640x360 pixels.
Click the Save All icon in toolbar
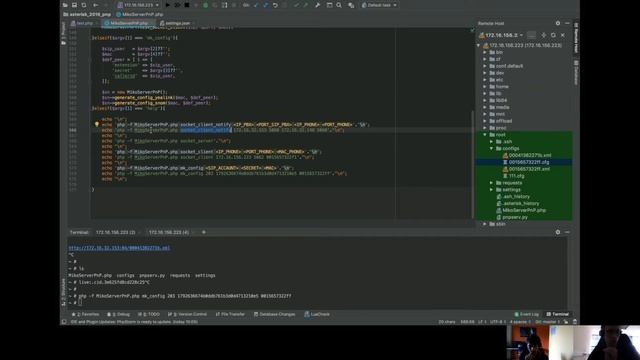pos(74,5)
